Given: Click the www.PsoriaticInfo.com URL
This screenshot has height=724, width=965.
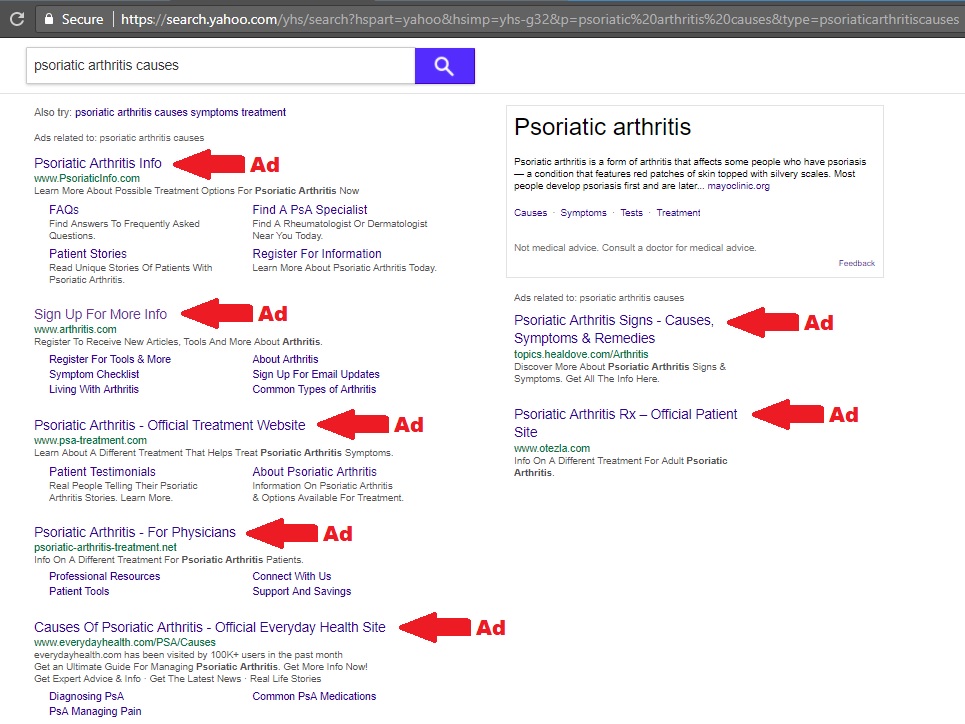Looking at the screenshot, I should pos(87,178).
